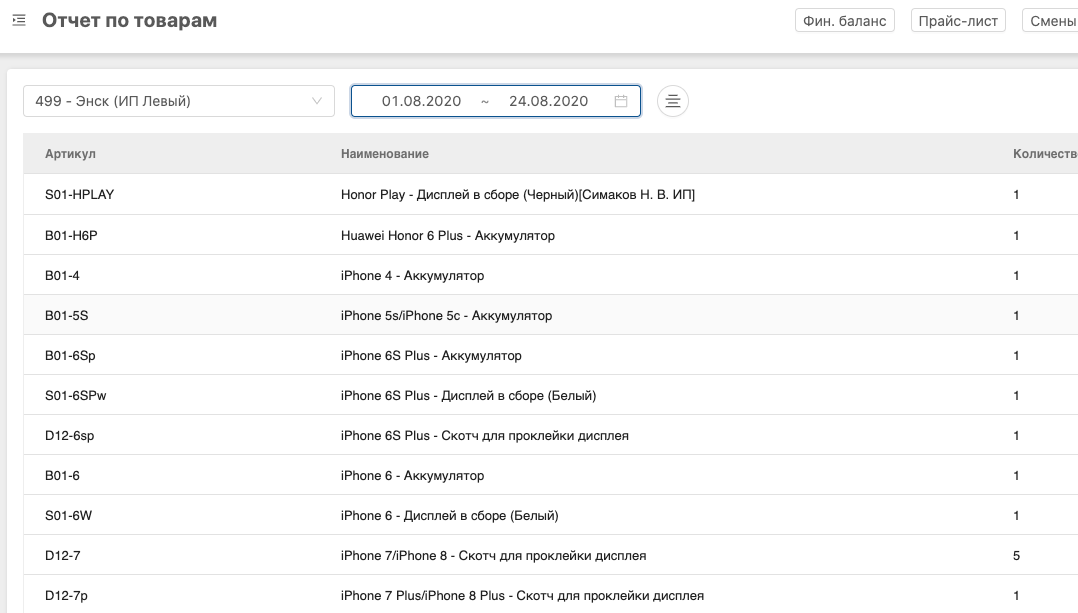Click iPhone 7/iPhone 8 - Скотч name
This screenshot has width=1078, height=613.
point(494,555)
